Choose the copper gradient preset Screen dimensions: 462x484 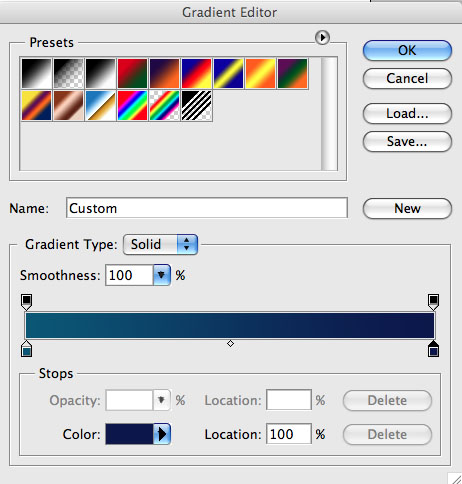click(68, 105)
